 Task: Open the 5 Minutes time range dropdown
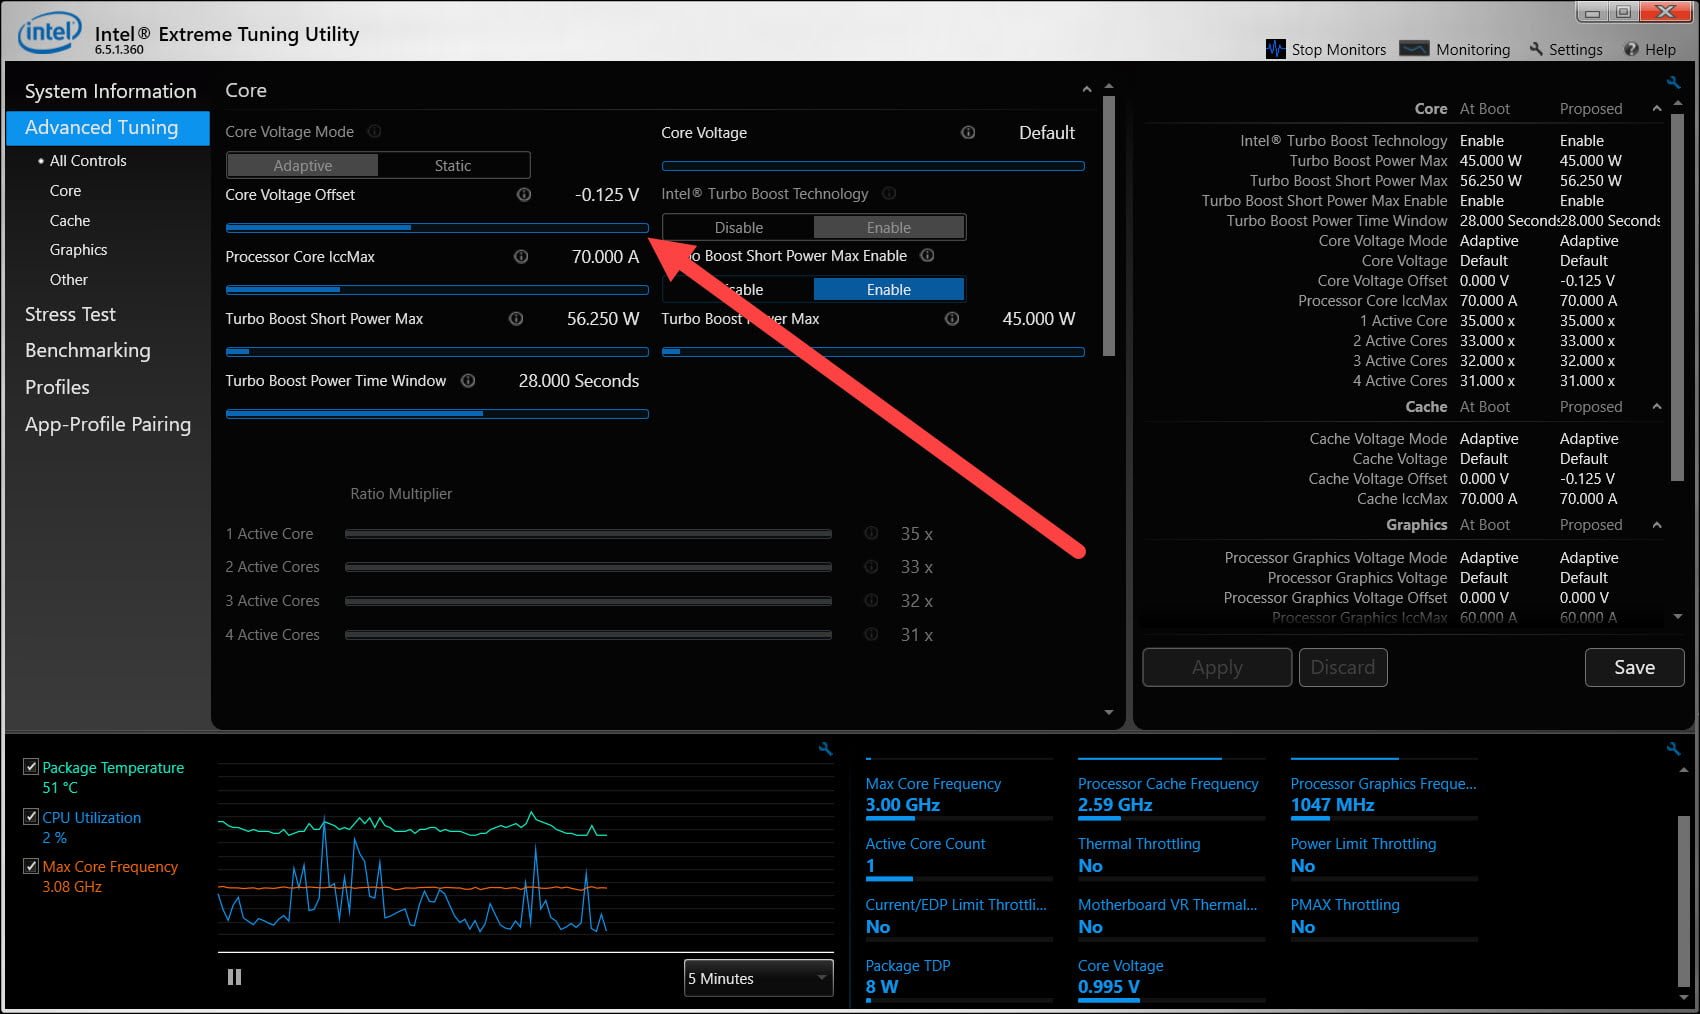pos(759,978)
